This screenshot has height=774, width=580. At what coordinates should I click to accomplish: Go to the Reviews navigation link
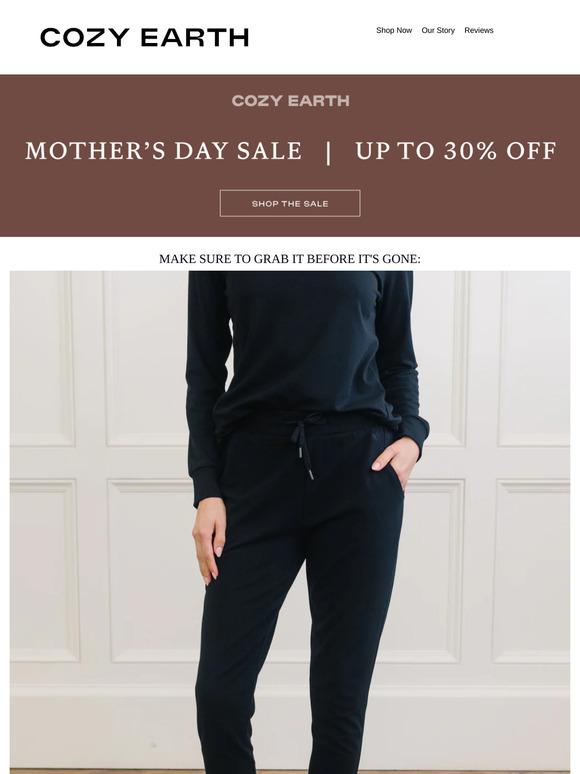coord(479,30)
